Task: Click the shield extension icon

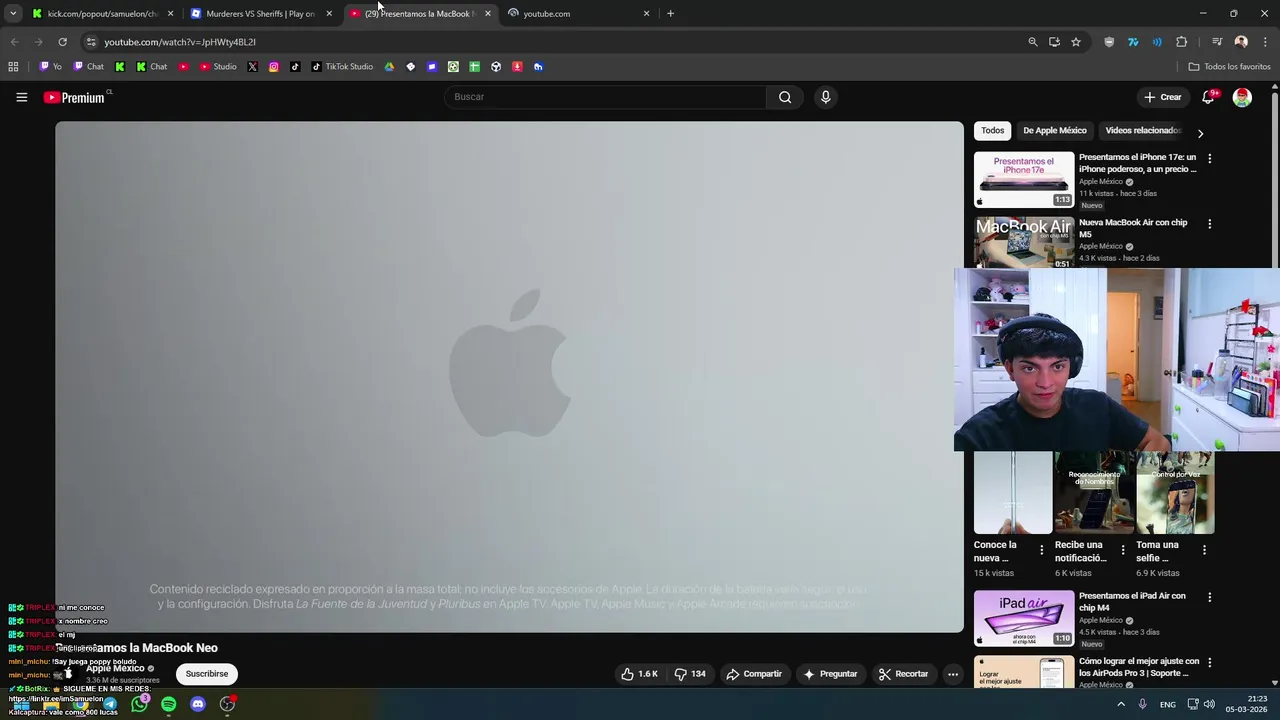Action: pyautogui.click(x=1109, y=42)
